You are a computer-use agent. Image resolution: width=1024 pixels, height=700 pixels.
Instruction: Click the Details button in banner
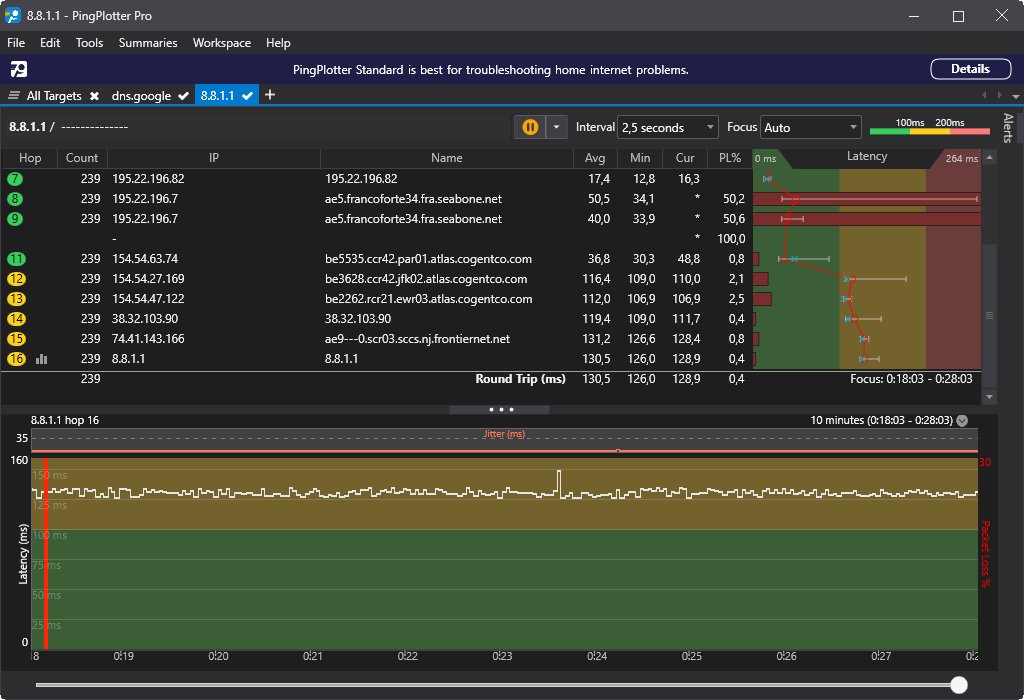tap(970, 69)
